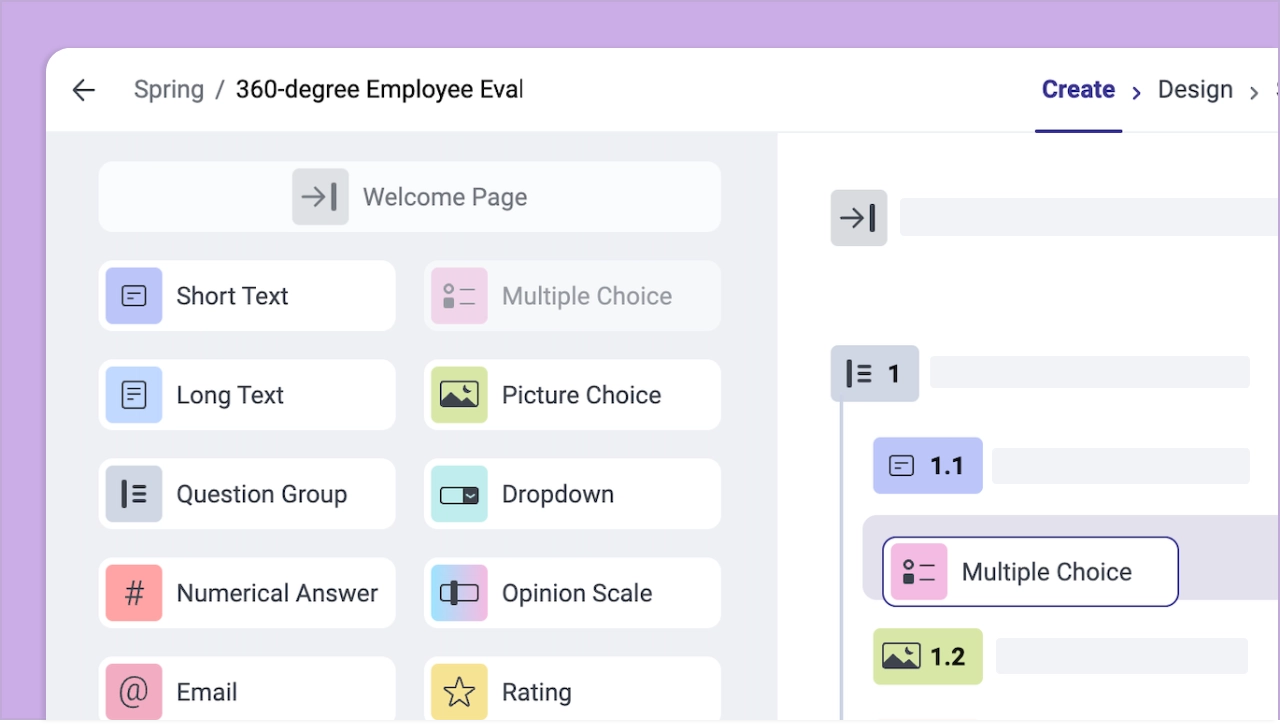
Task: Select question 1.2 picture choice item
Action: tap(928, 657)
